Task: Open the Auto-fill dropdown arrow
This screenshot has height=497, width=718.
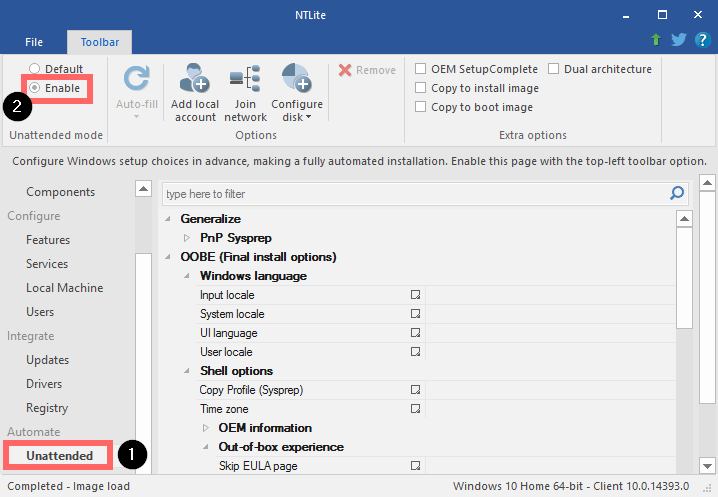Action: click(136, 116)
